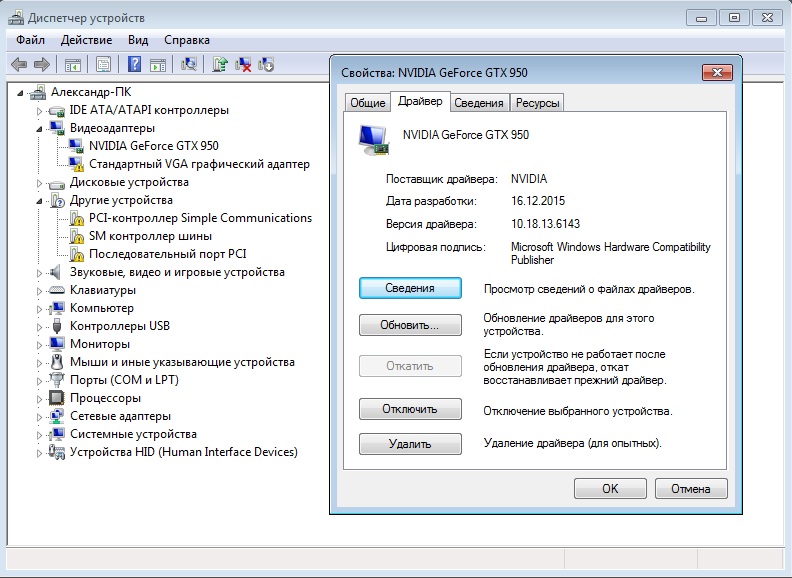Viewport: 792px width, 578px height.
Task: Click the warning icon beside Стандартный VGA adapter
Action: click(76, 164)
